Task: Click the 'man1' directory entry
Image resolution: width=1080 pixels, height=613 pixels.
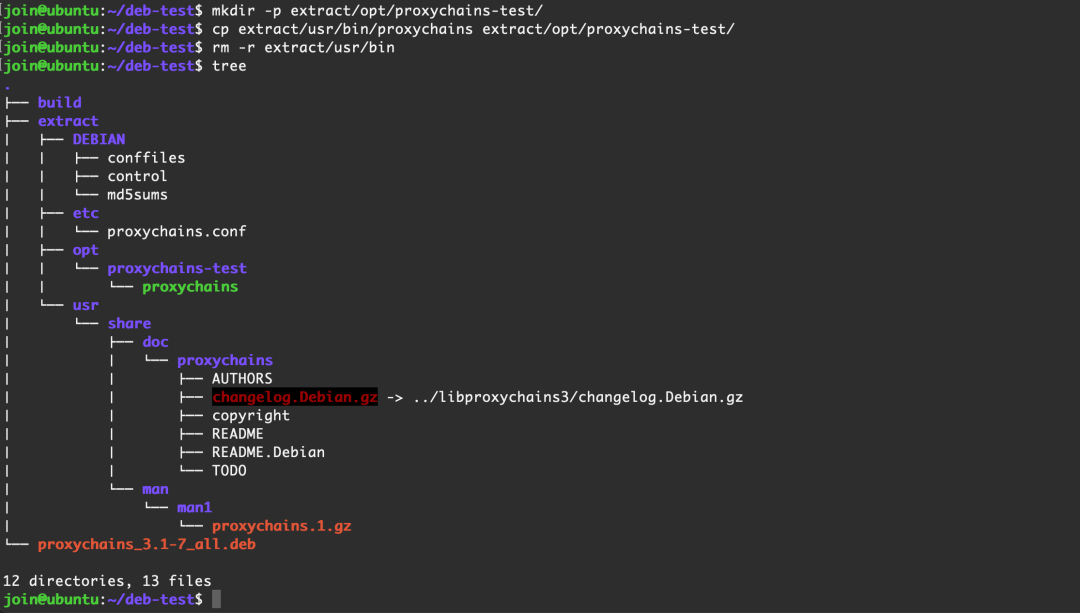Action: point(194,508)
